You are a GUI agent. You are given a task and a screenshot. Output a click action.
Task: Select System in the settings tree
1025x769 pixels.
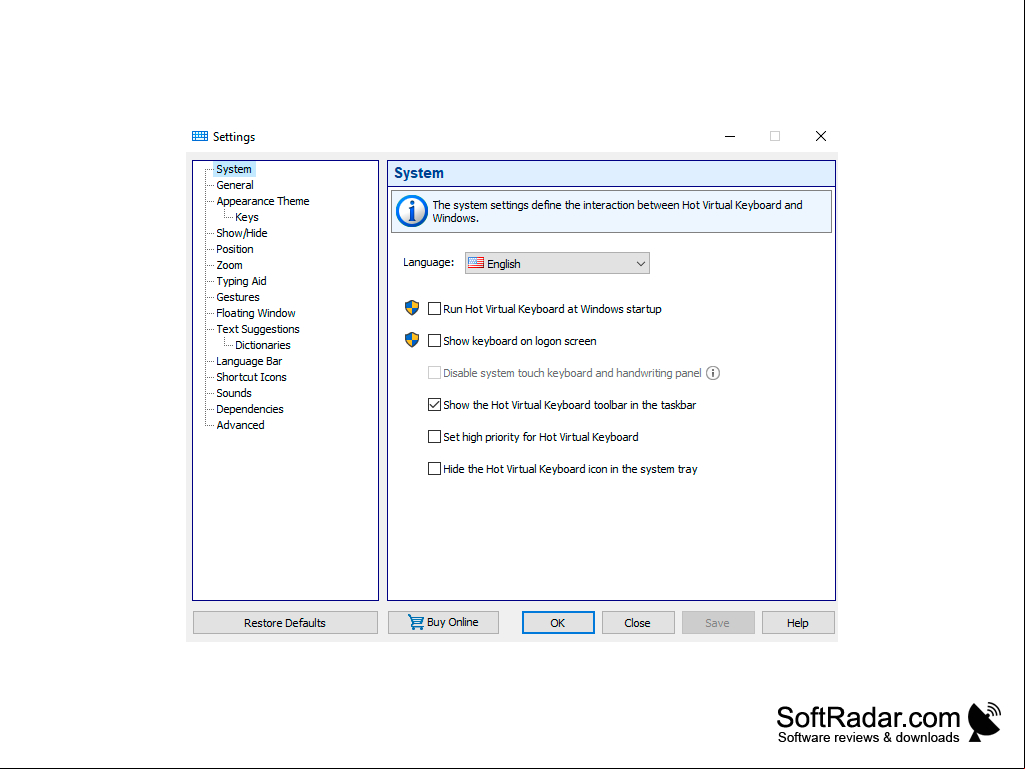[x=234, y=169]
